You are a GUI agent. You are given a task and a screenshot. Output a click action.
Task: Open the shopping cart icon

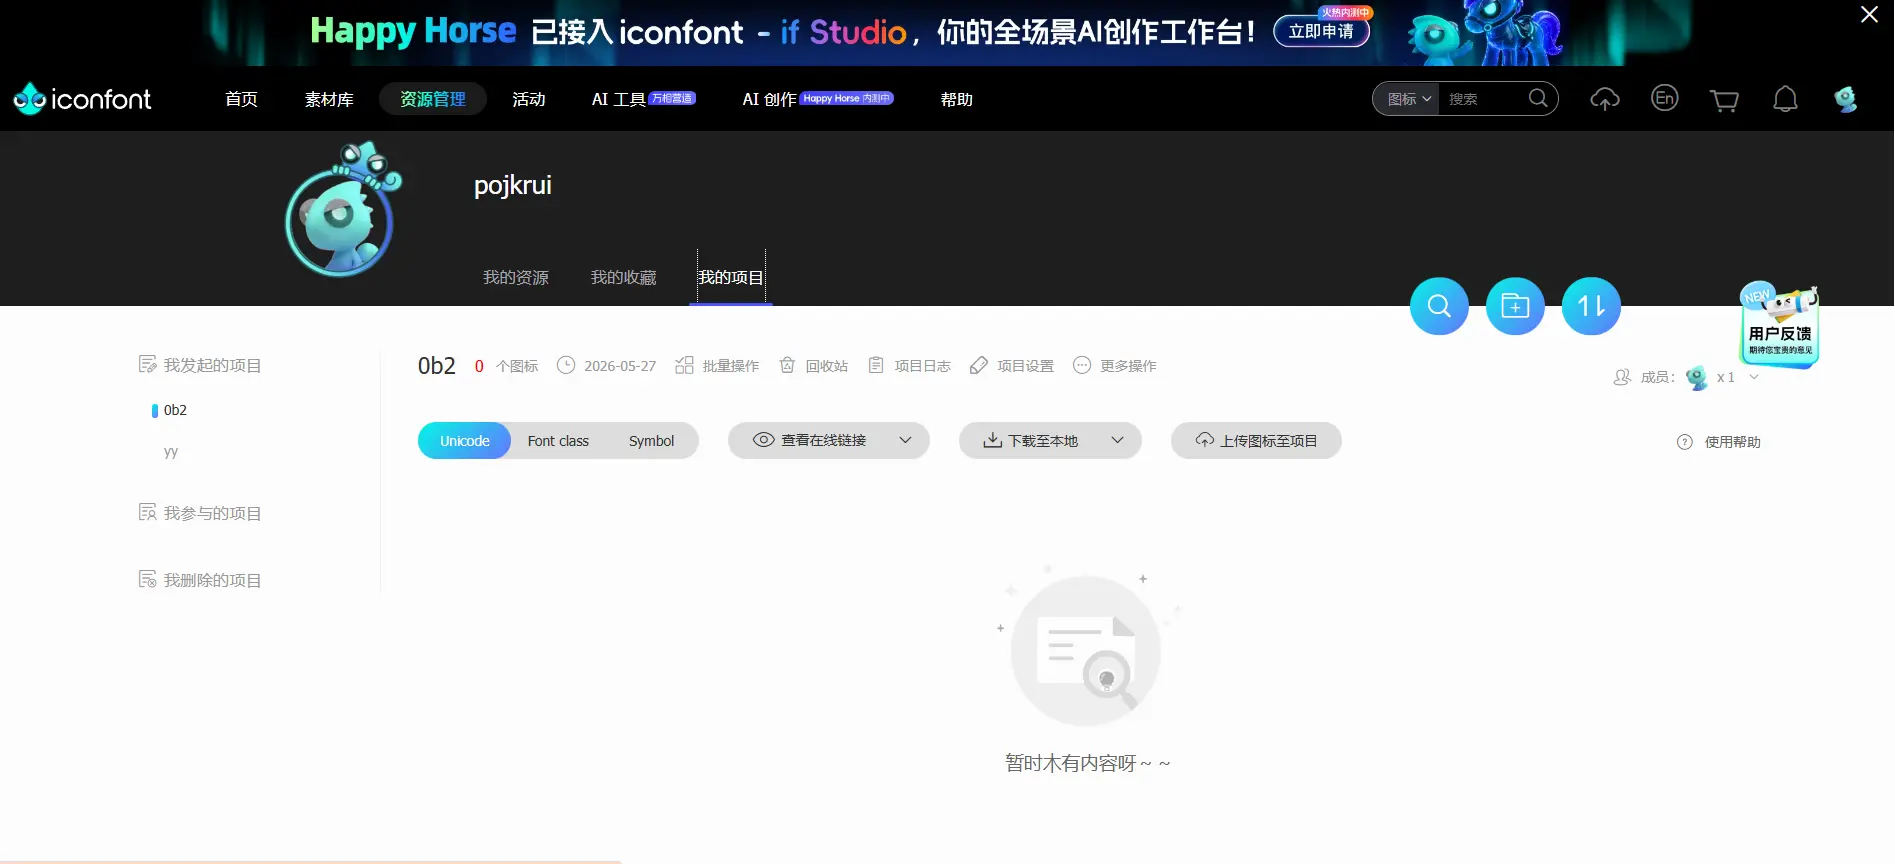click(1724, 100)
